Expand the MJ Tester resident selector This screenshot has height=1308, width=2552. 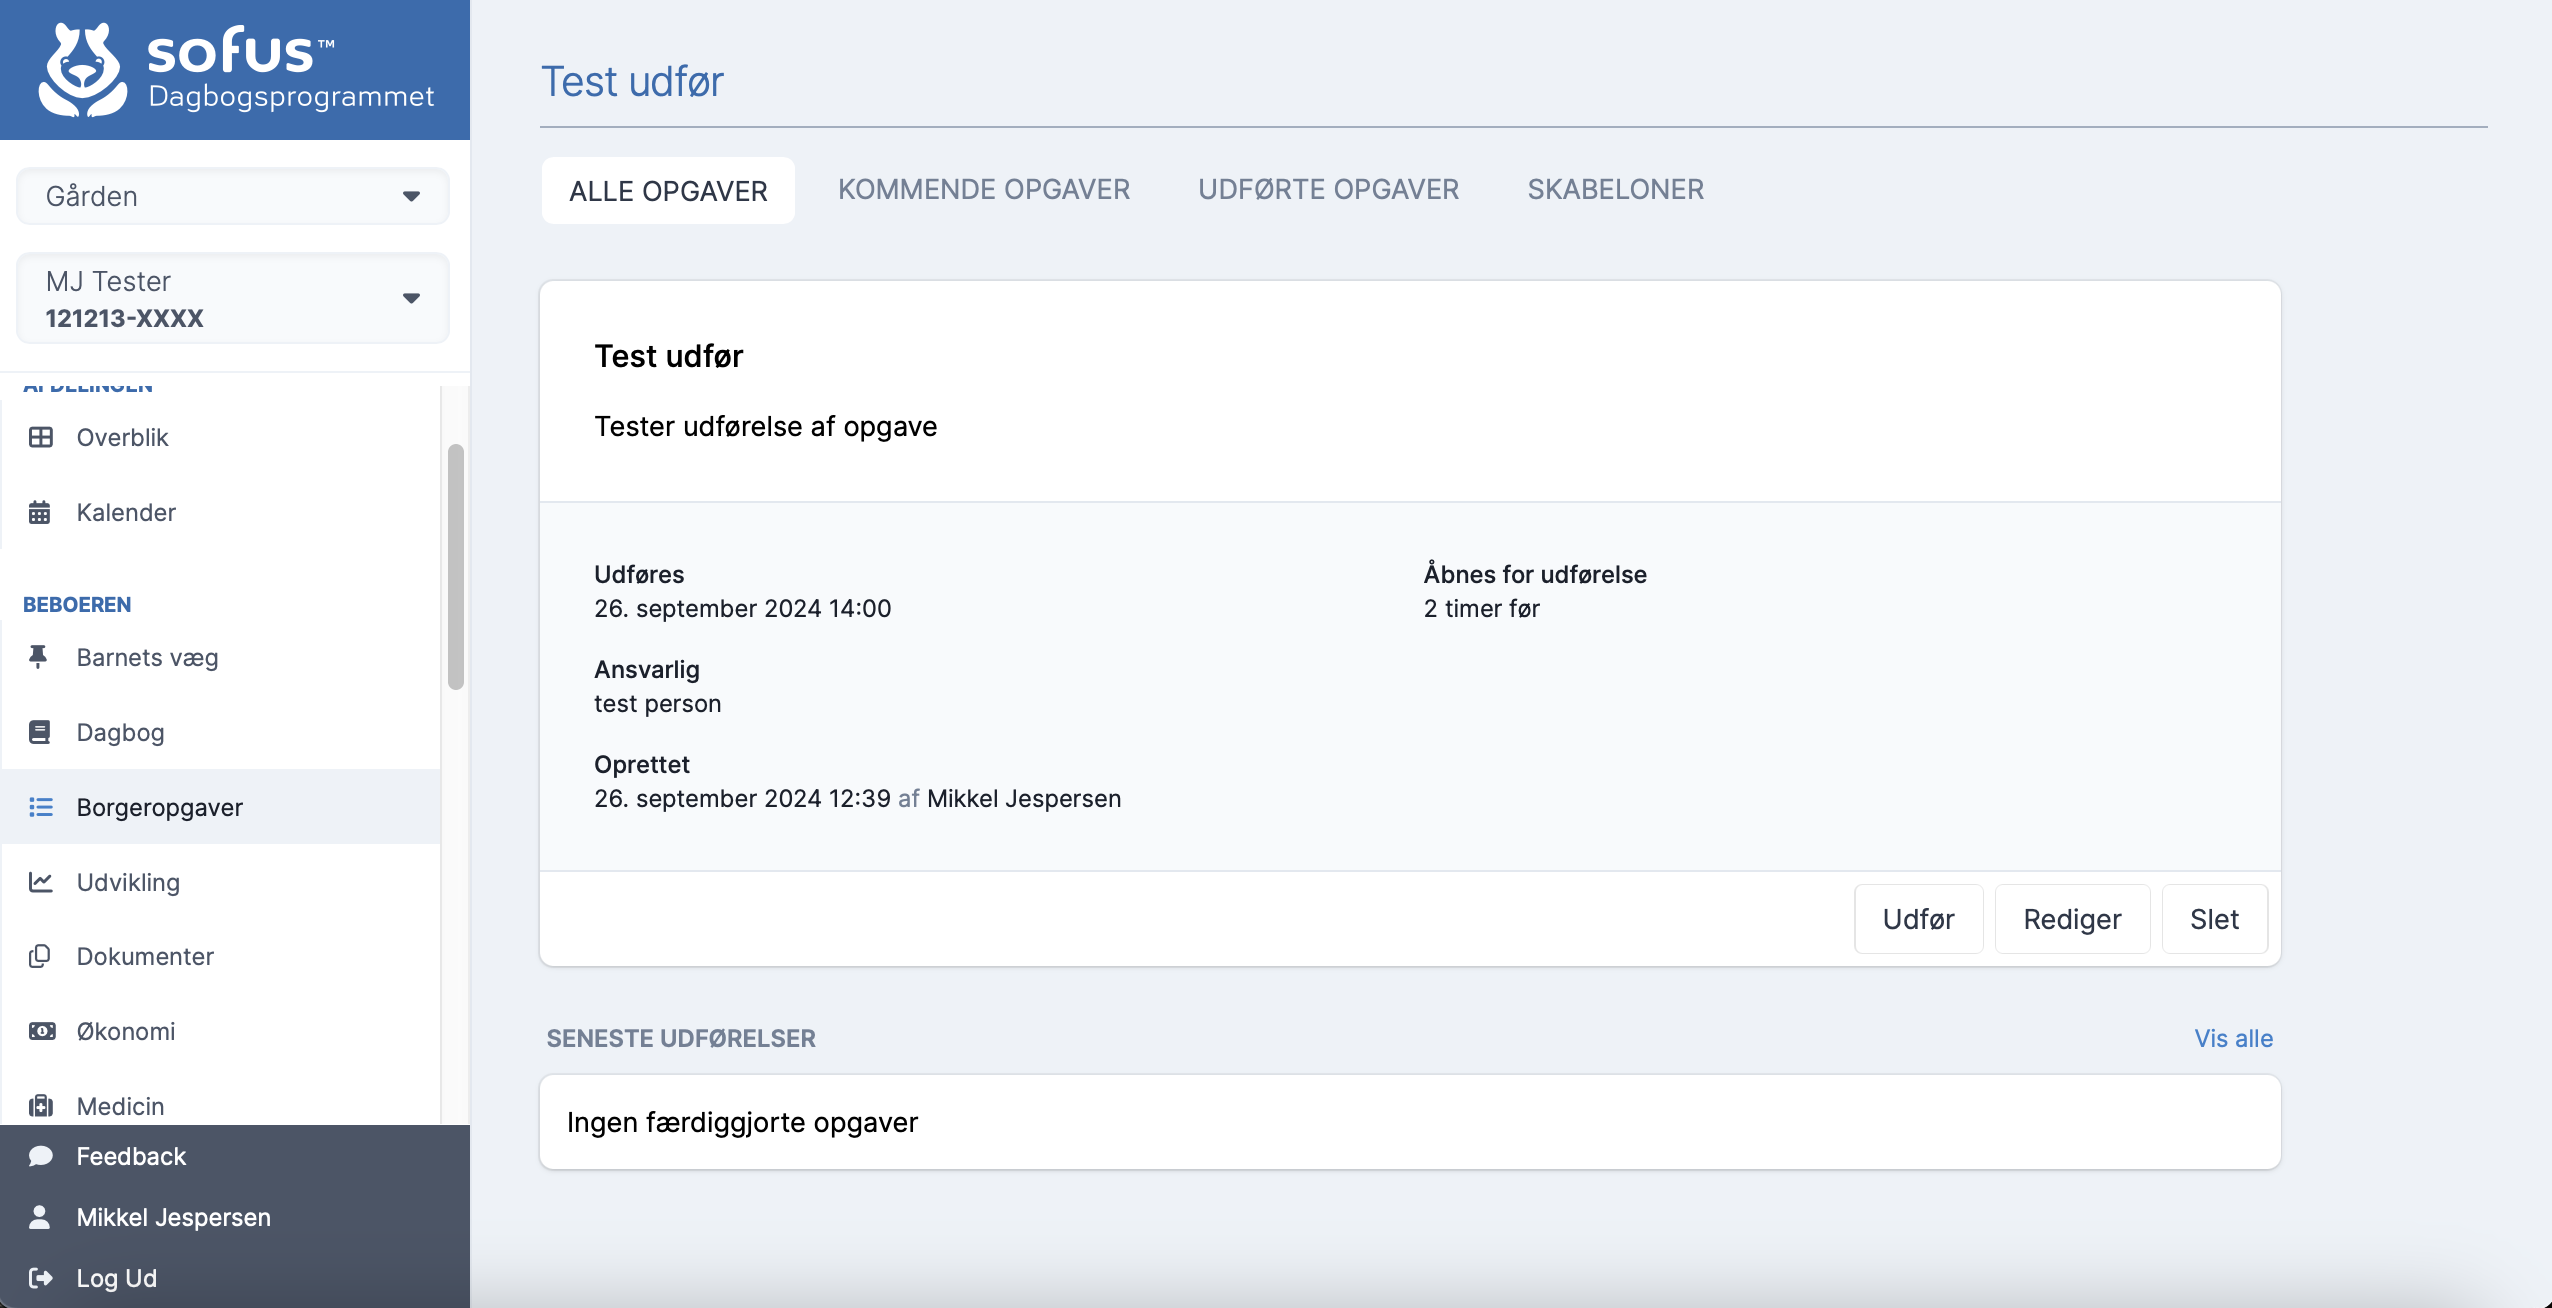(x=232, y=298)
